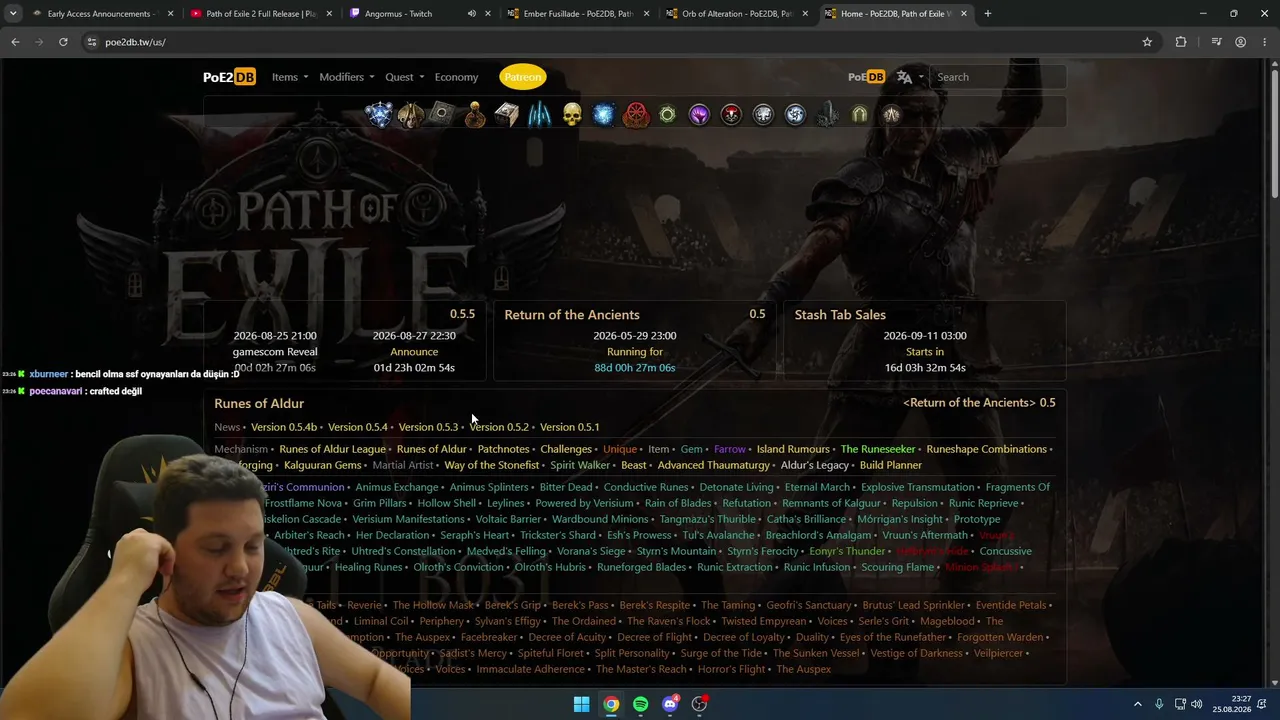
Task: Open Spotify from the taskbar
Action: tap(641, 704)
